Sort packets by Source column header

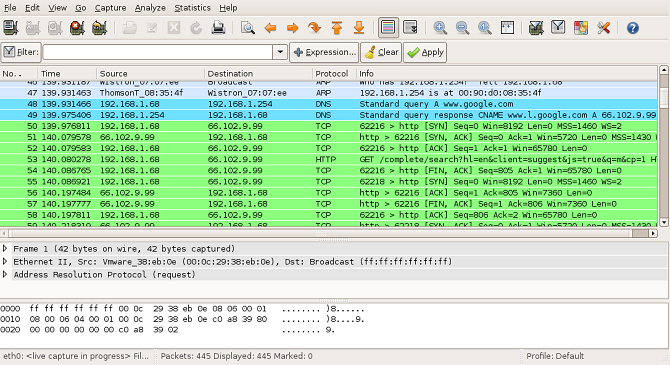(x=150, y=74)
